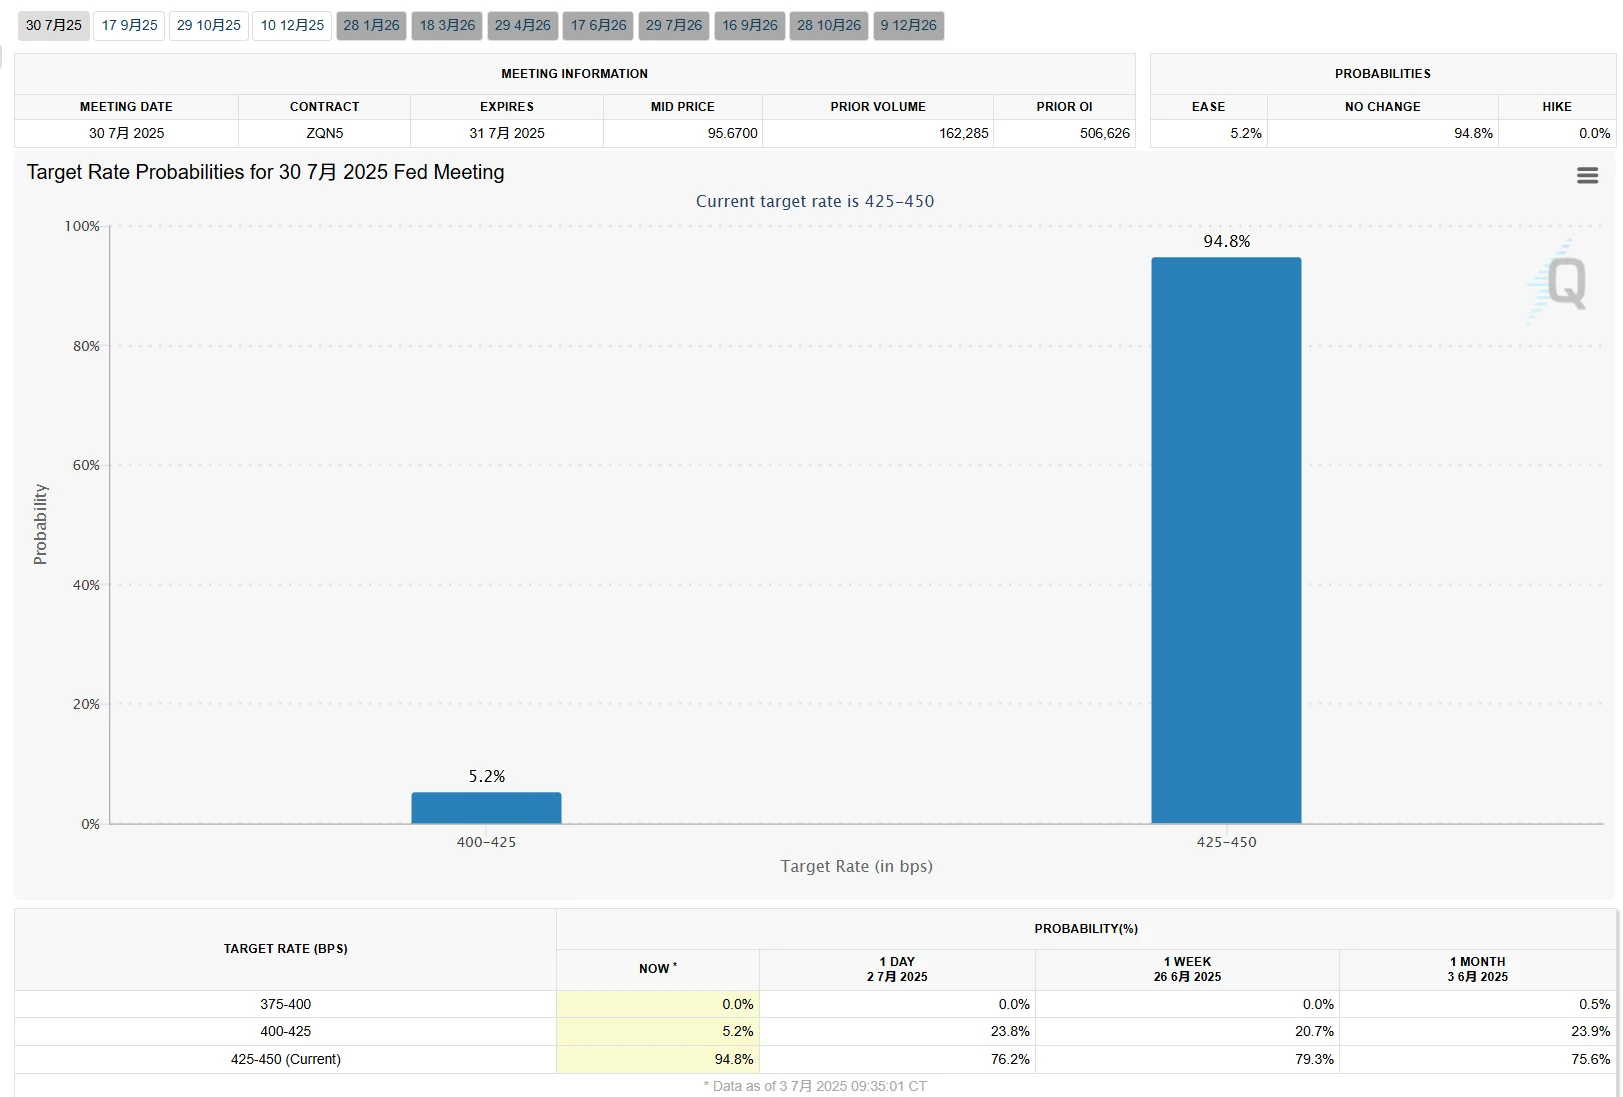The image size is (1623, 1097).
Task: Select the 425-450 (Current) table row
Action: point(815,1059)
